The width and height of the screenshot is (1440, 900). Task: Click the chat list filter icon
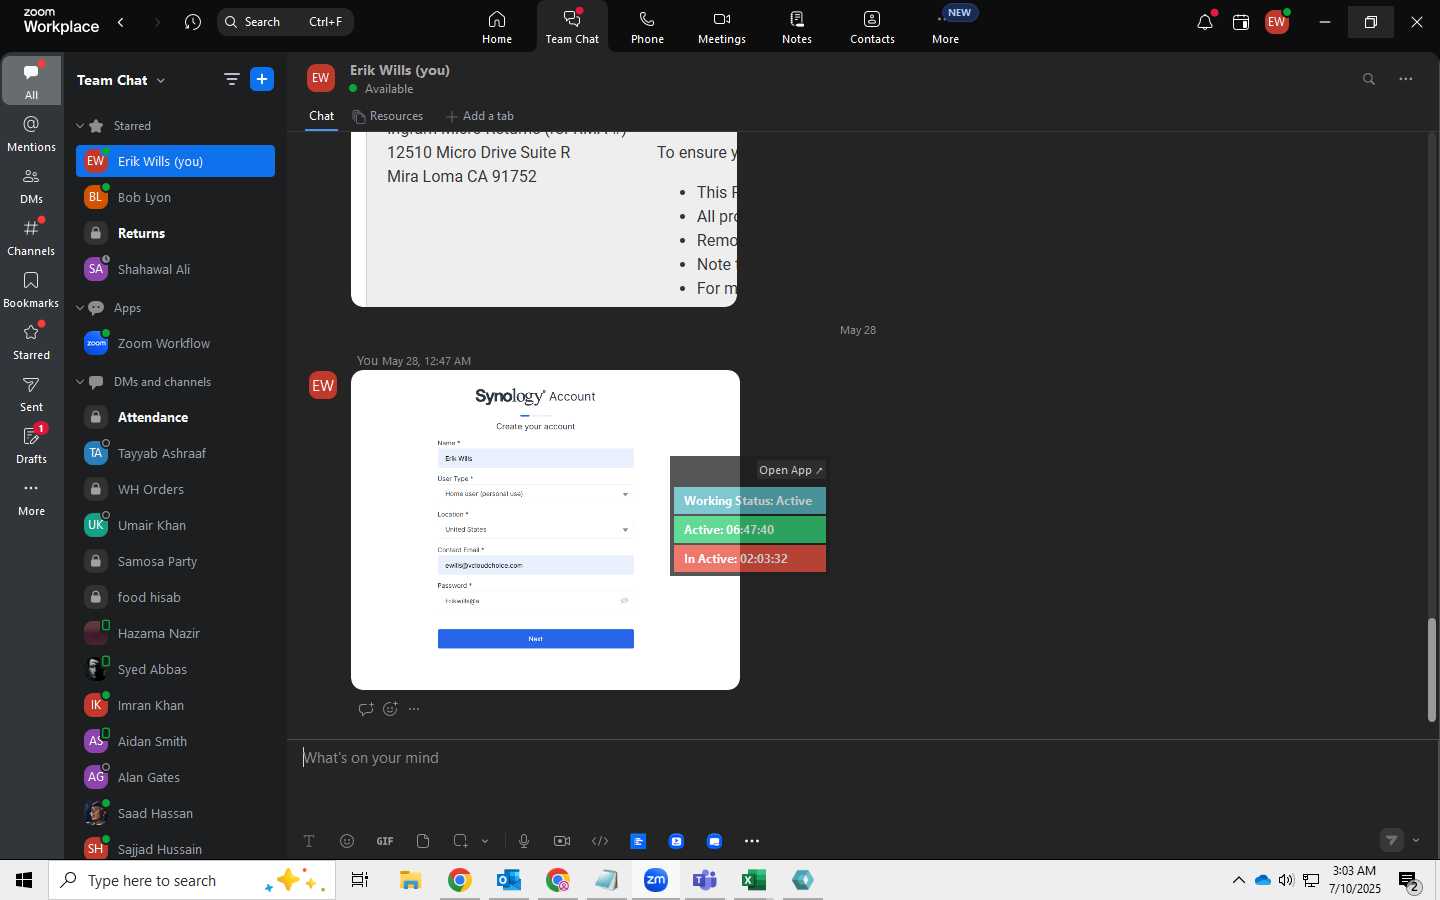(x=232, y=80)
